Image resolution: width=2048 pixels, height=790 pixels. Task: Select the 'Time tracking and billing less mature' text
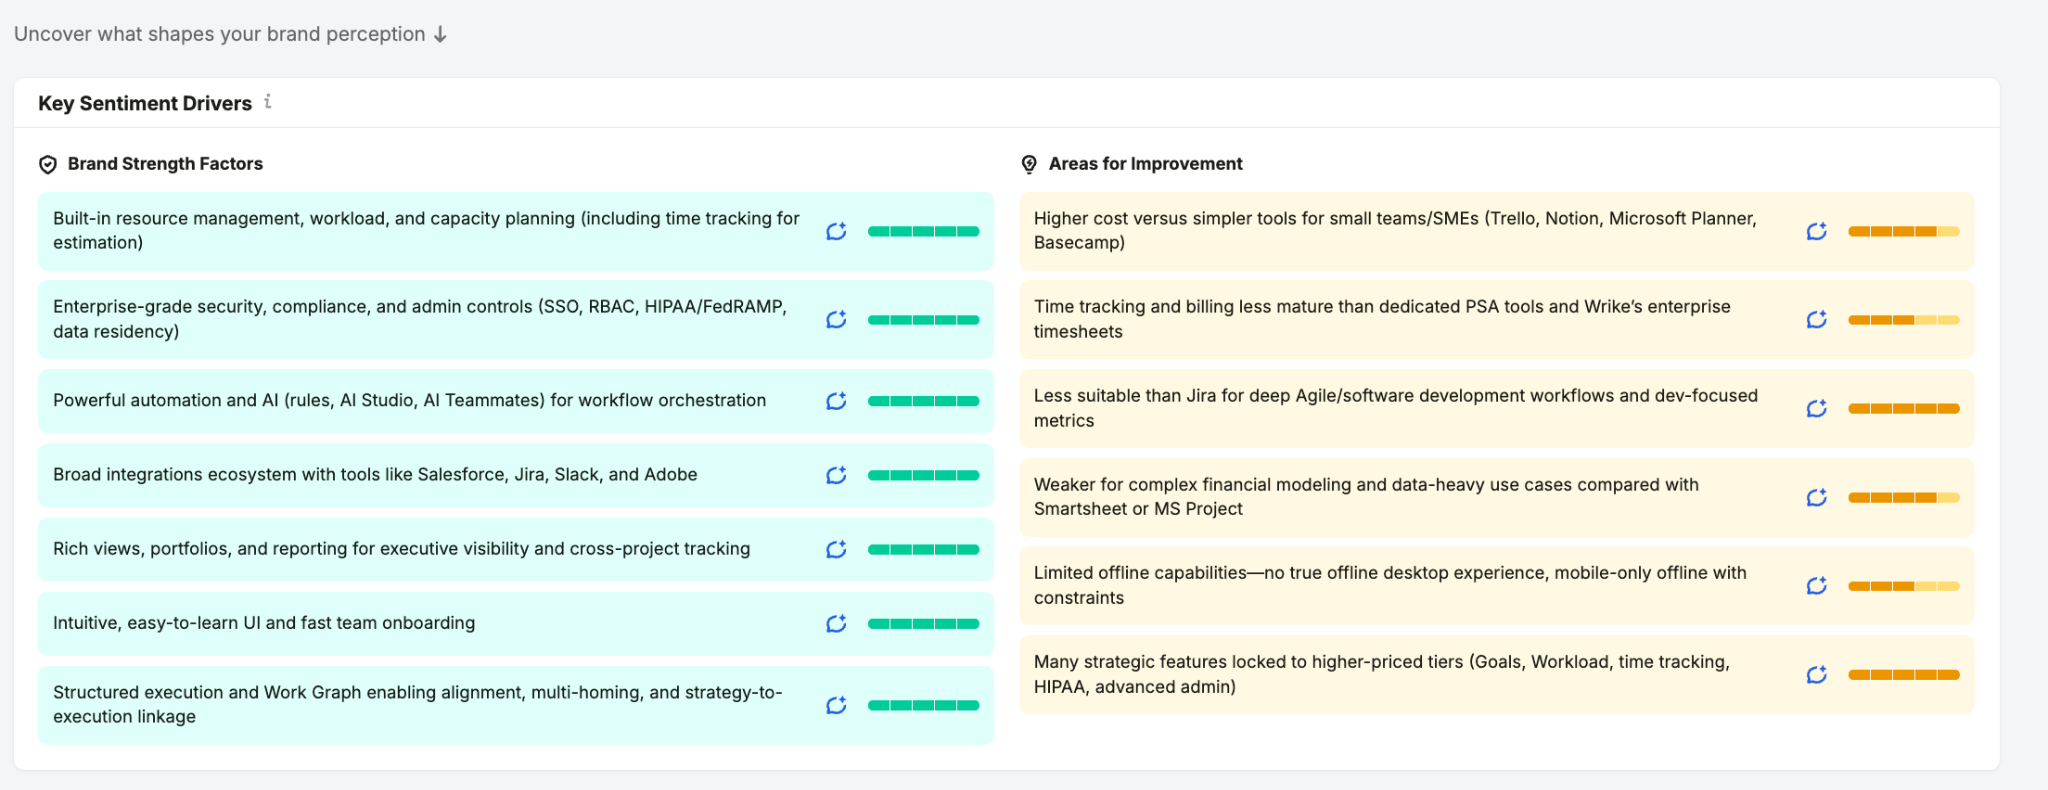coord(1382,319)
